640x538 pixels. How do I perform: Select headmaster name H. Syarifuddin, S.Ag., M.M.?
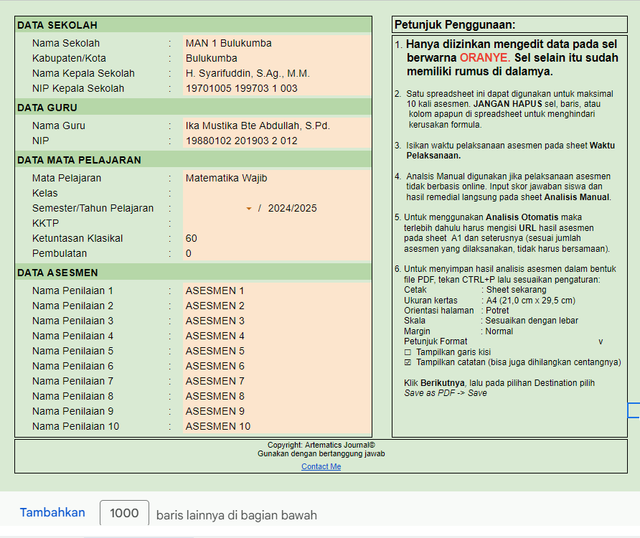277,73
